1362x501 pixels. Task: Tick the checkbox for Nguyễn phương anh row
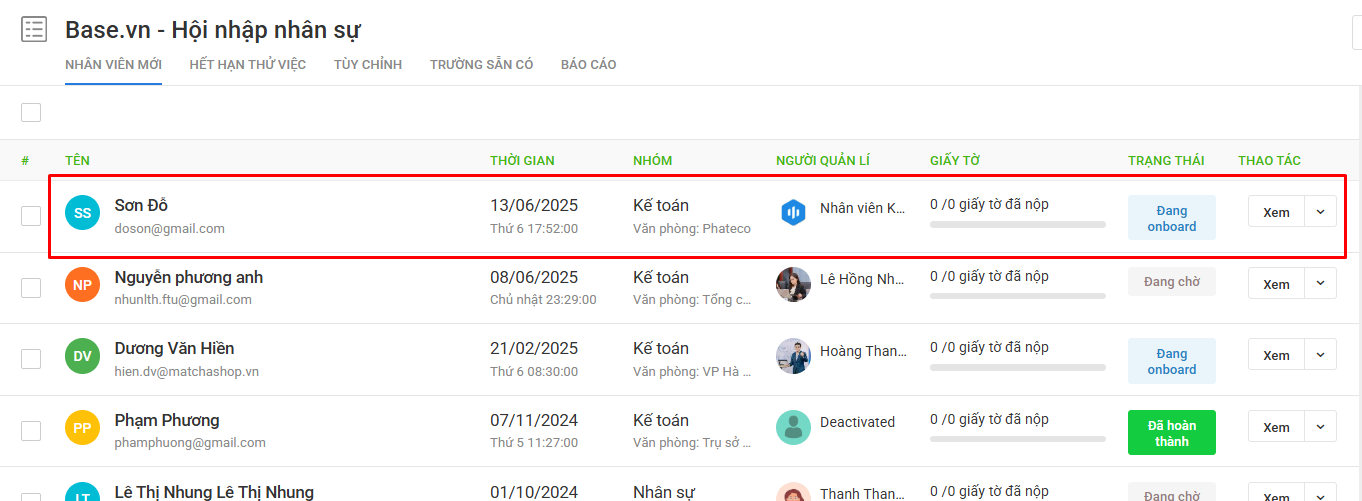pos(31,288)
